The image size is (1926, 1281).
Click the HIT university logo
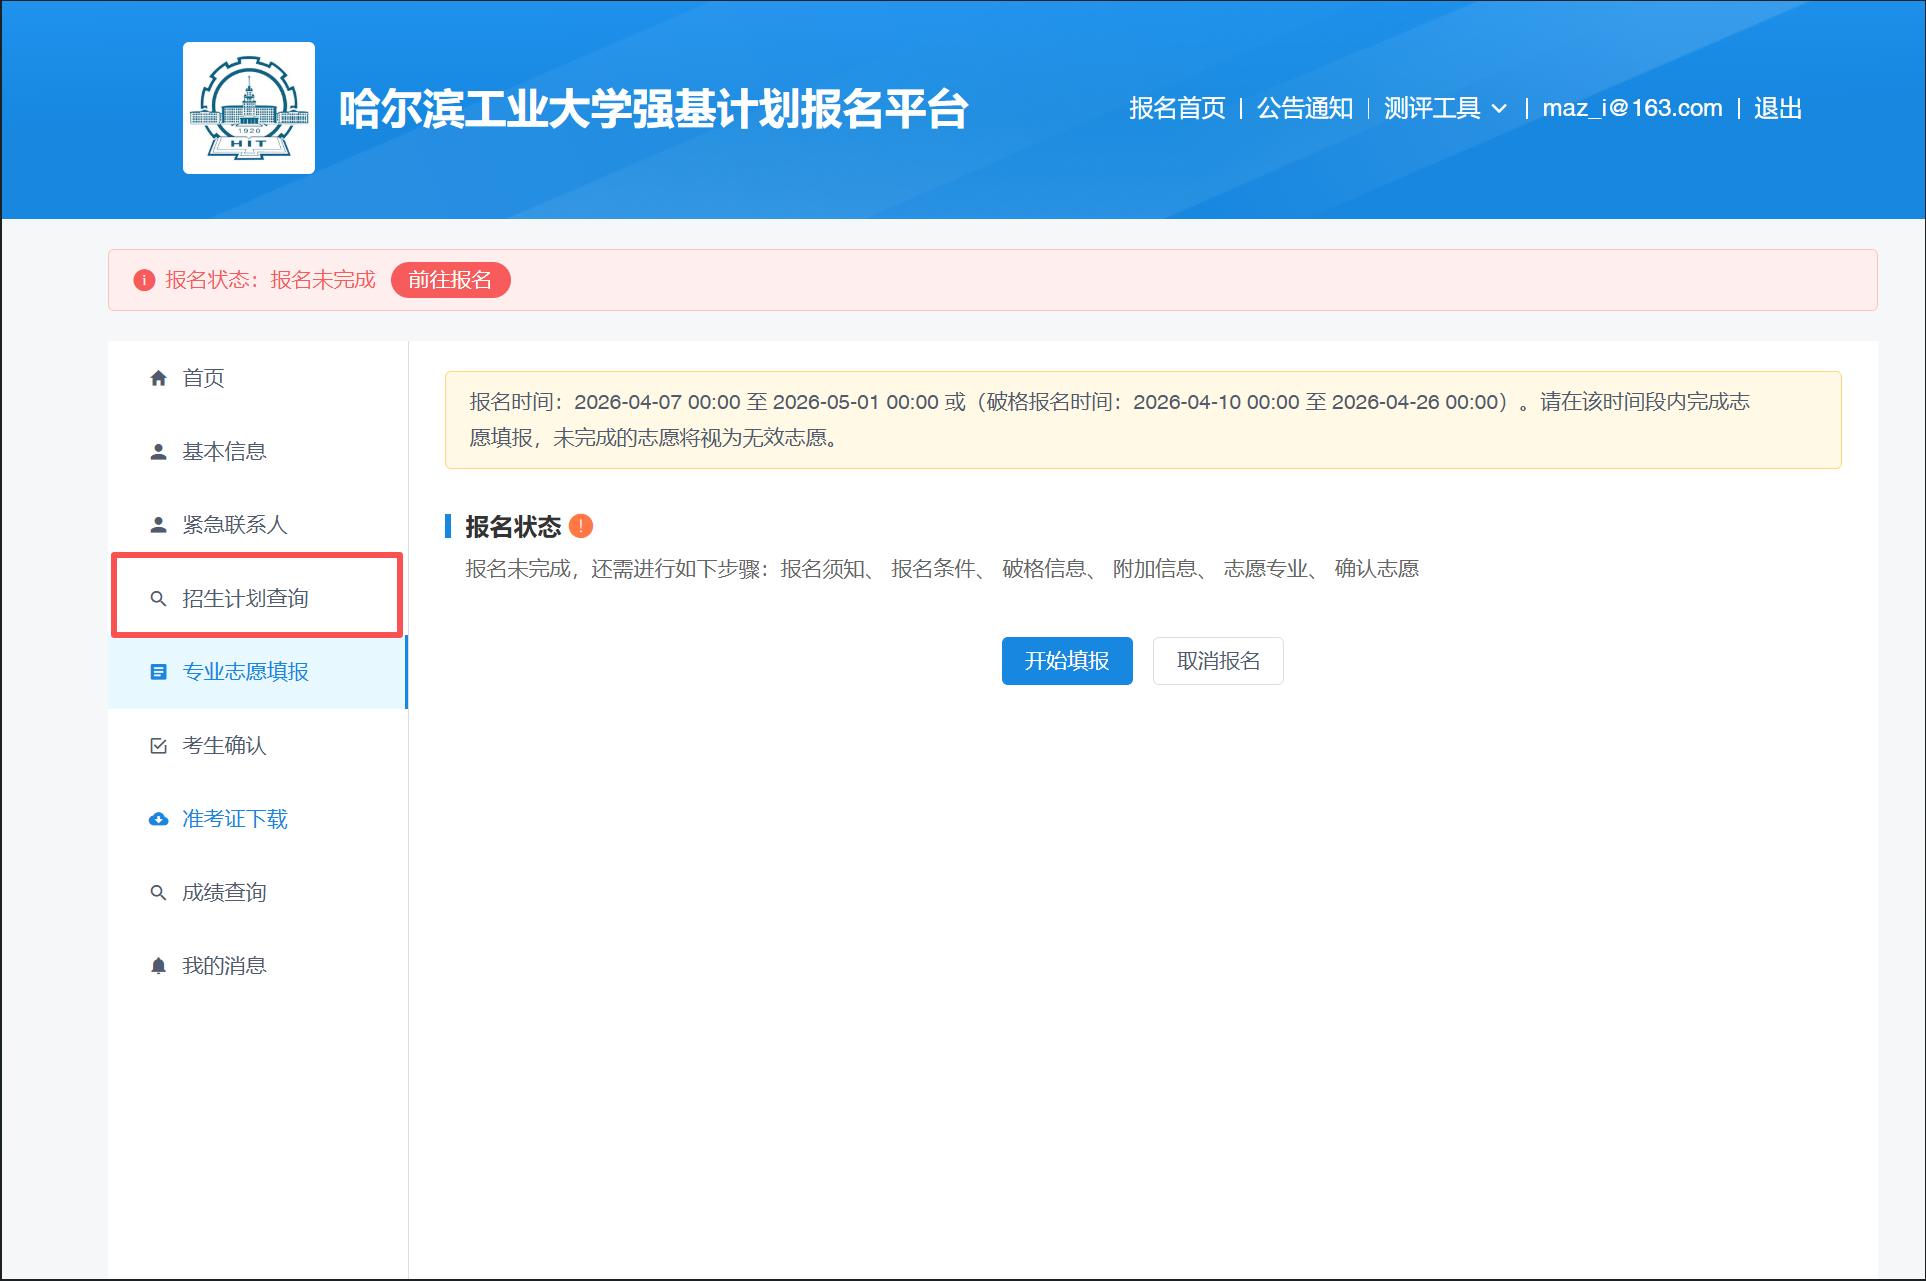click(249, 108)
